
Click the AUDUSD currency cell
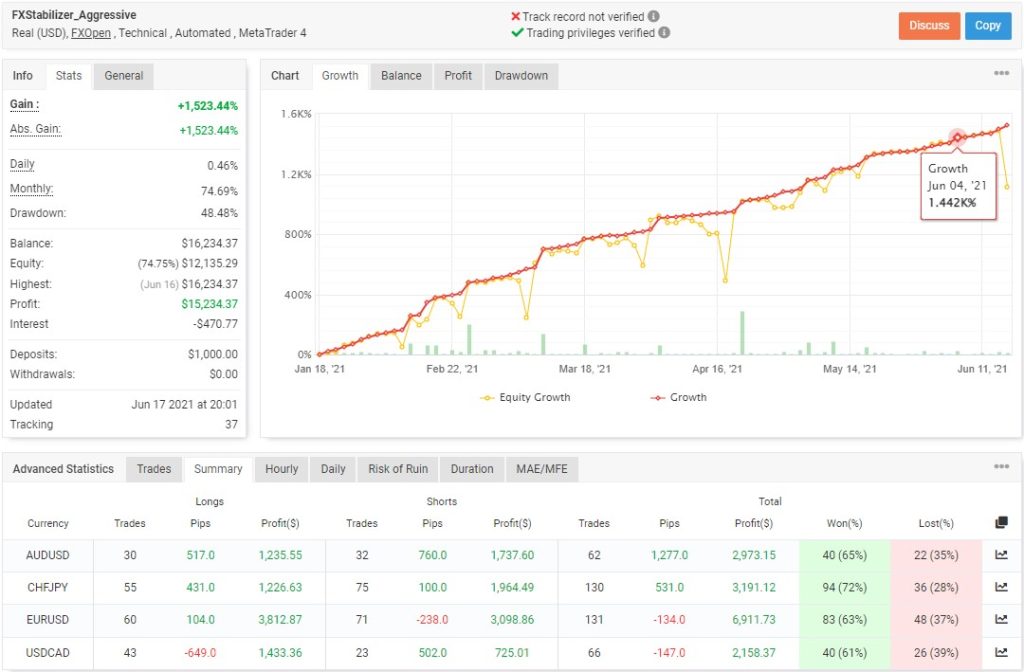tap(48, 555)
